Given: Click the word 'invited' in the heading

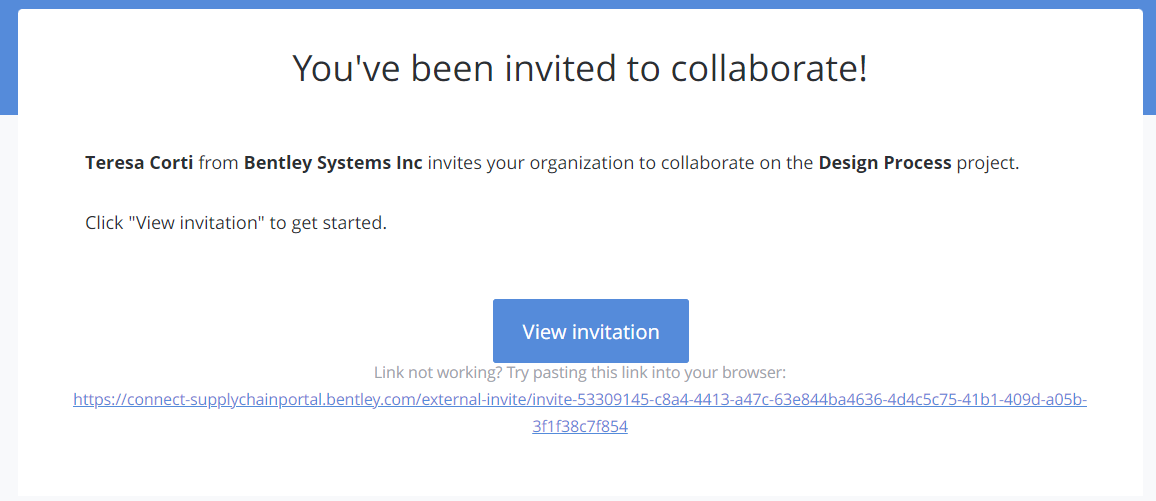Looking at the screenshot, I should pyautogui.click(x=557, y=68).
